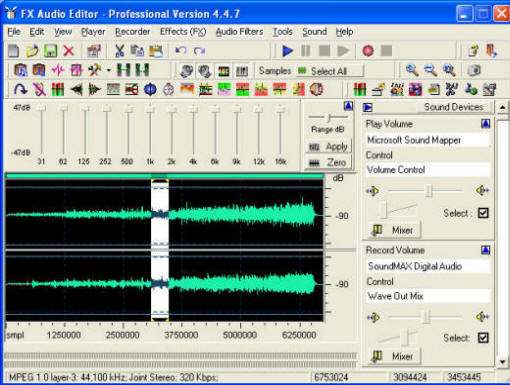Viewport: 510px width, 385px height.
Task: Open Mixer under Play Volume
Action: click(395, 230)
